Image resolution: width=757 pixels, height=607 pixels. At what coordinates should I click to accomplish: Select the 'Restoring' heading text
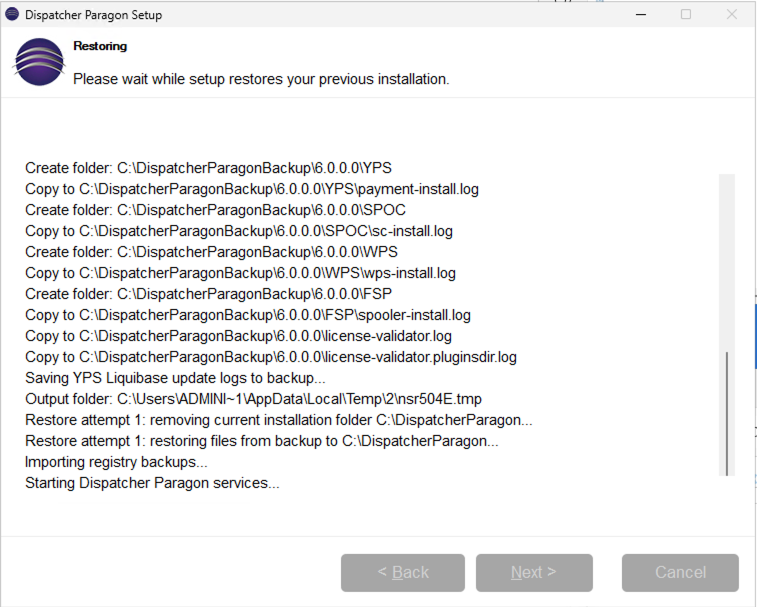[100, 46]
